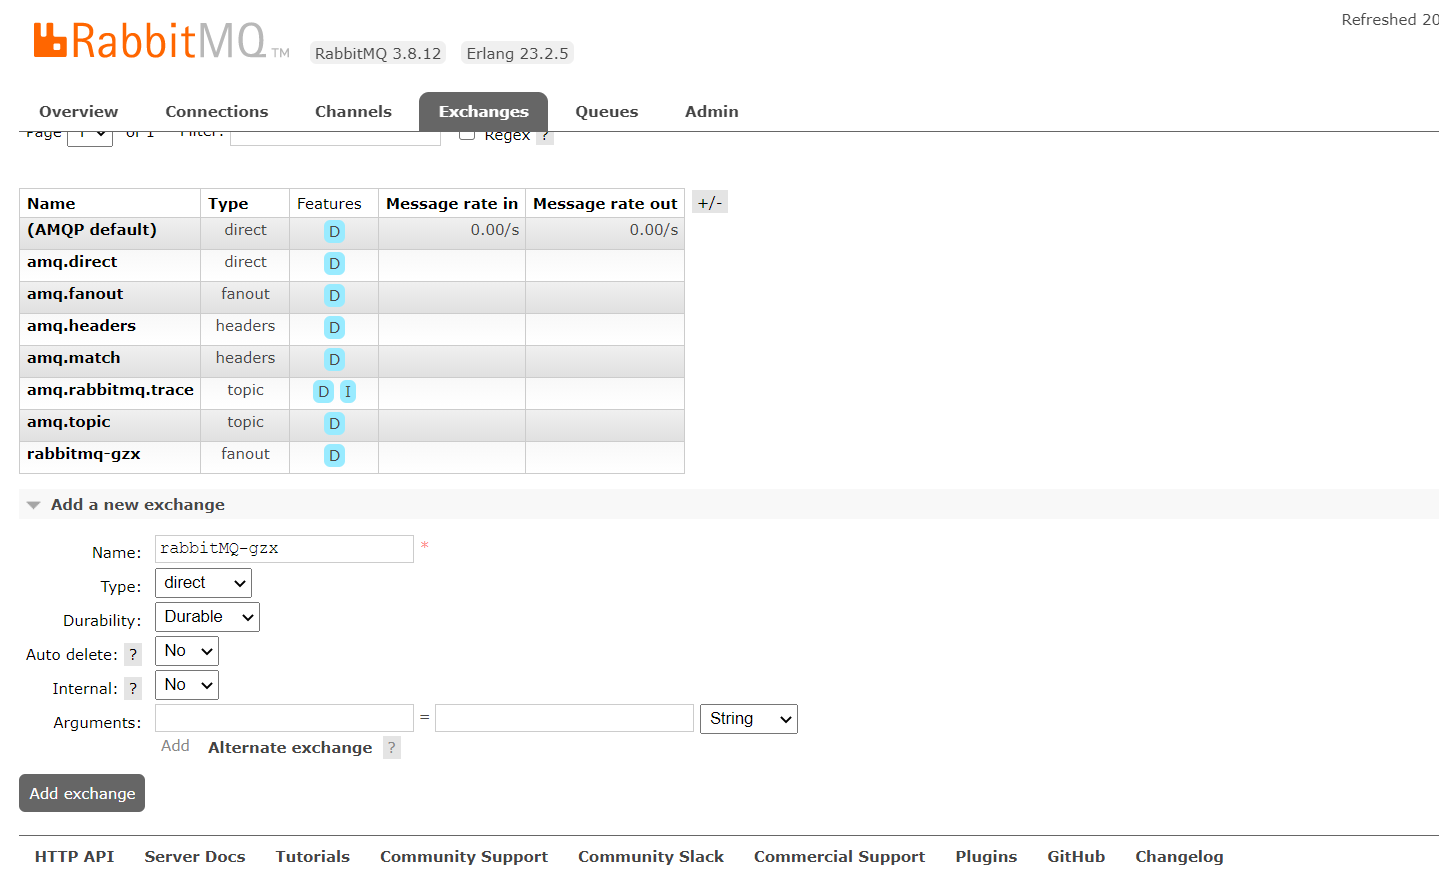Open the rabbitmq-gzx exchange
Viewport: 1439px width, 885px height.
[x=84, y=454]
